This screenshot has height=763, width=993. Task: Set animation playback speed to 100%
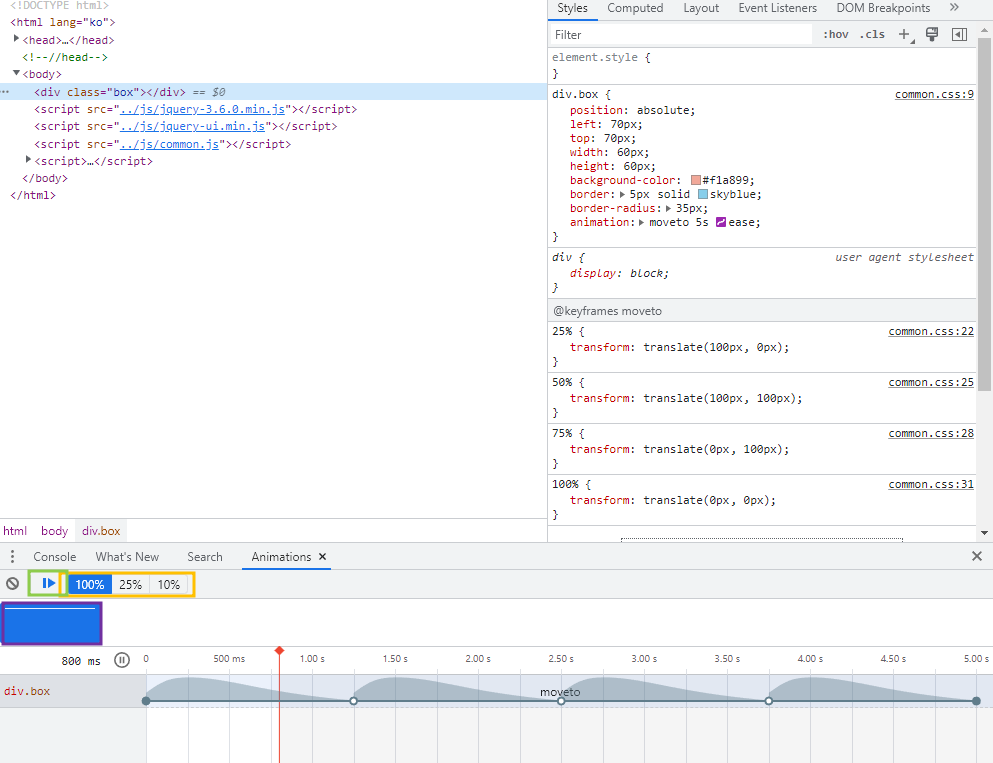coord(89,584)
